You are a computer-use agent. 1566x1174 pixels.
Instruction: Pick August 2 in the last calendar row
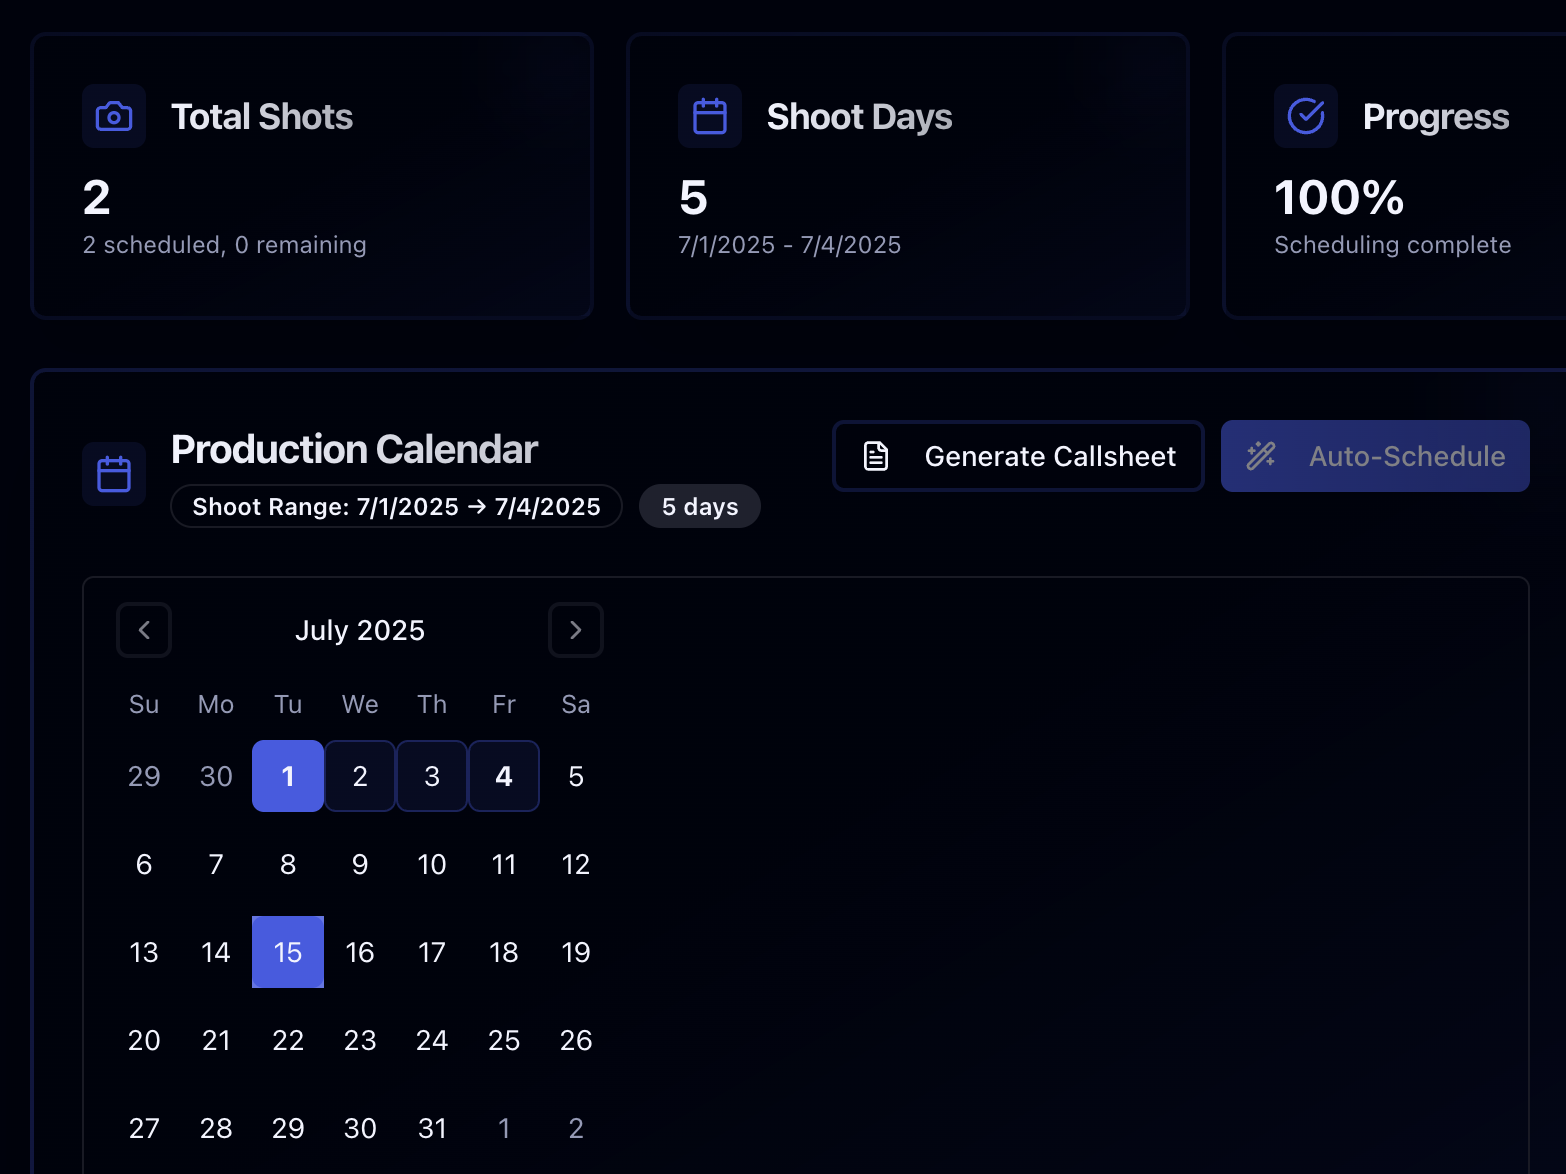coord(576,1128)
